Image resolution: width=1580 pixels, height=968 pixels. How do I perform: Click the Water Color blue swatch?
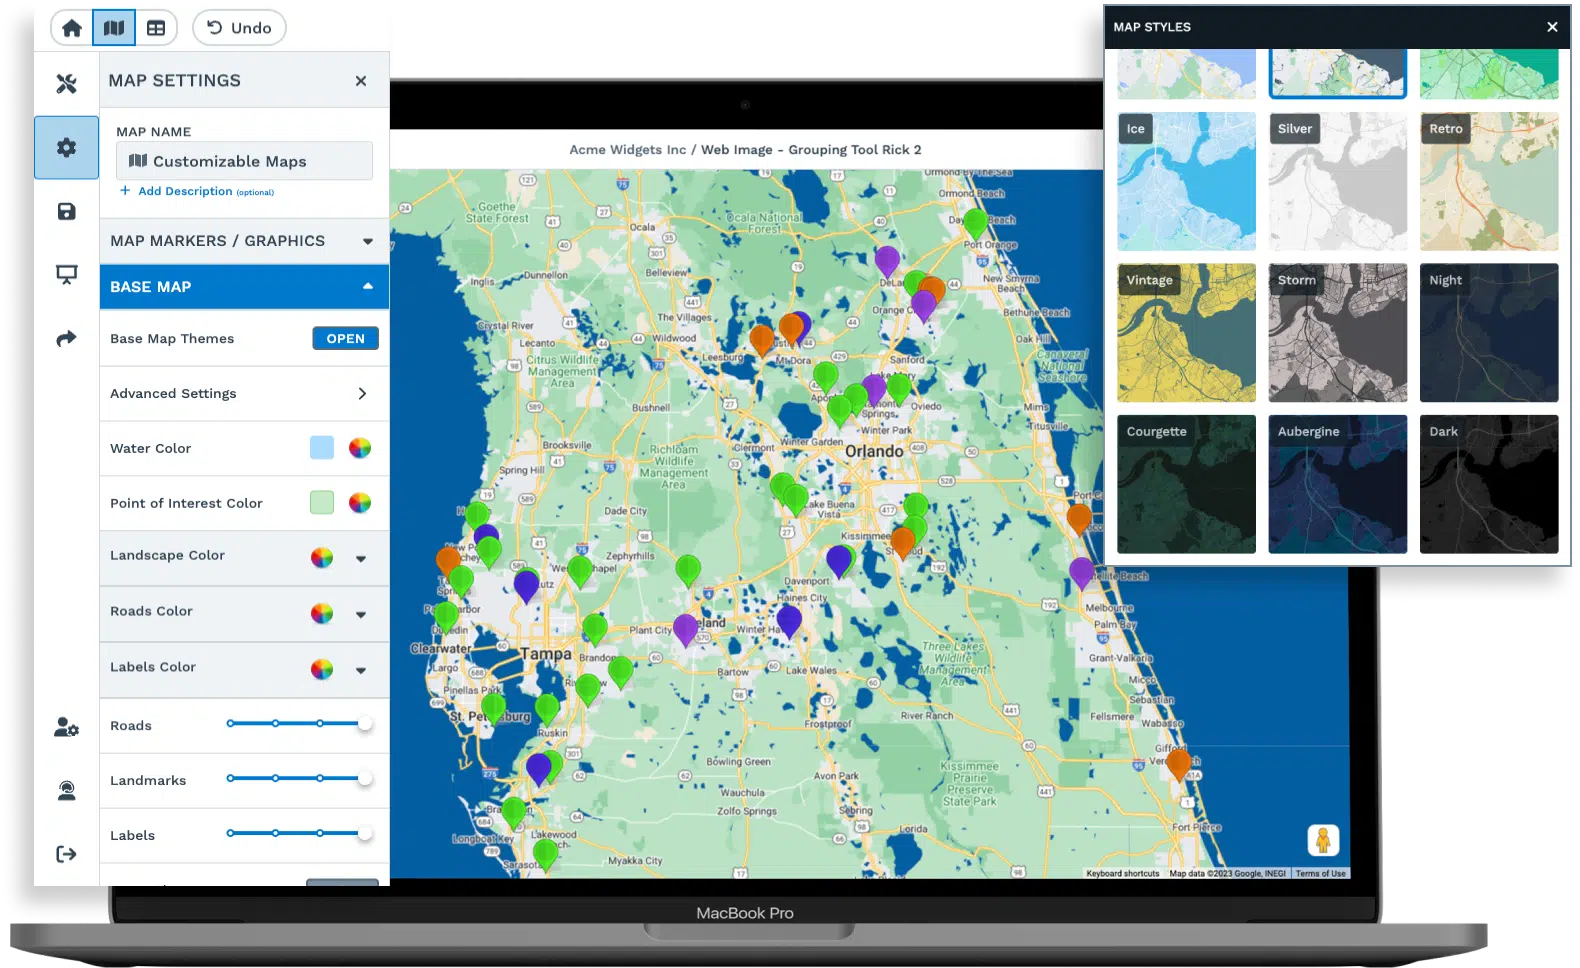point(322,448)
